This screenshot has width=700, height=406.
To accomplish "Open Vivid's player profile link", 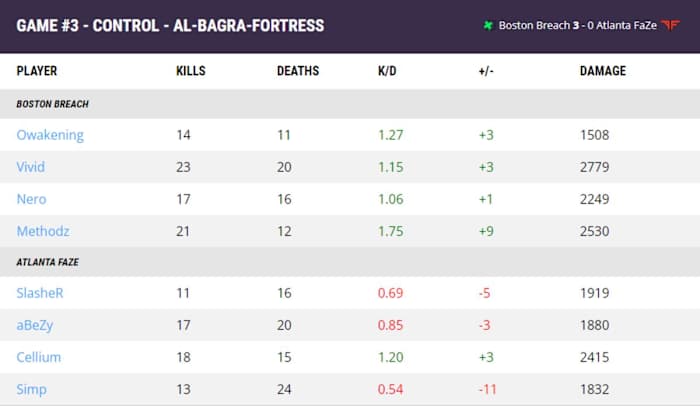I will 32,167.
